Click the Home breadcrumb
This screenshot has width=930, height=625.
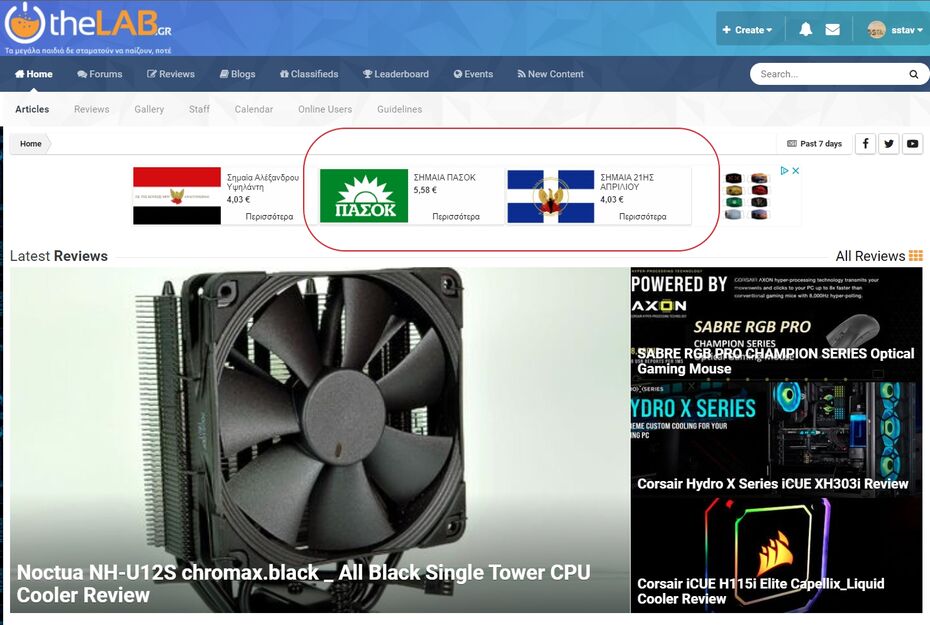31,144
